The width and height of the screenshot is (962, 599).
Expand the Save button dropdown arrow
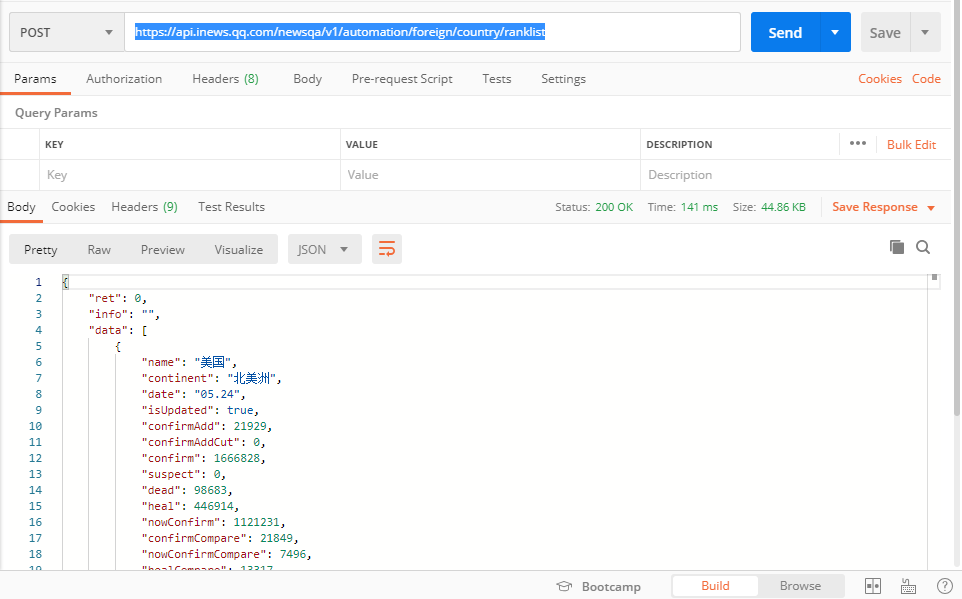tap(925, 33)
